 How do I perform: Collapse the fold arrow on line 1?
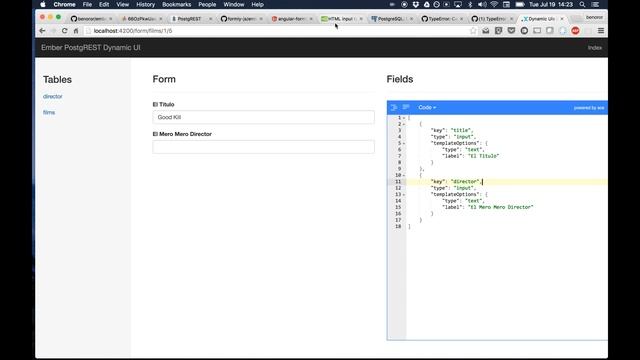(404, 118)
